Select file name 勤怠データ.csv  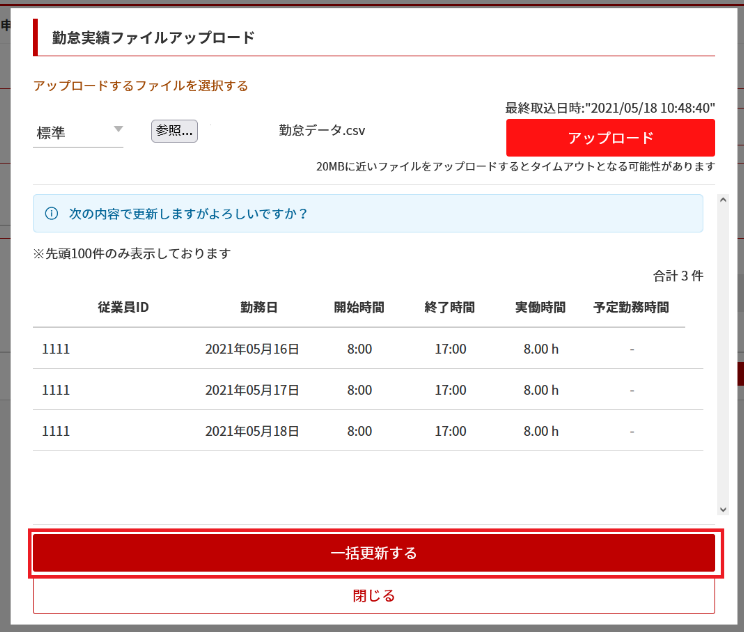pos(322,130)
